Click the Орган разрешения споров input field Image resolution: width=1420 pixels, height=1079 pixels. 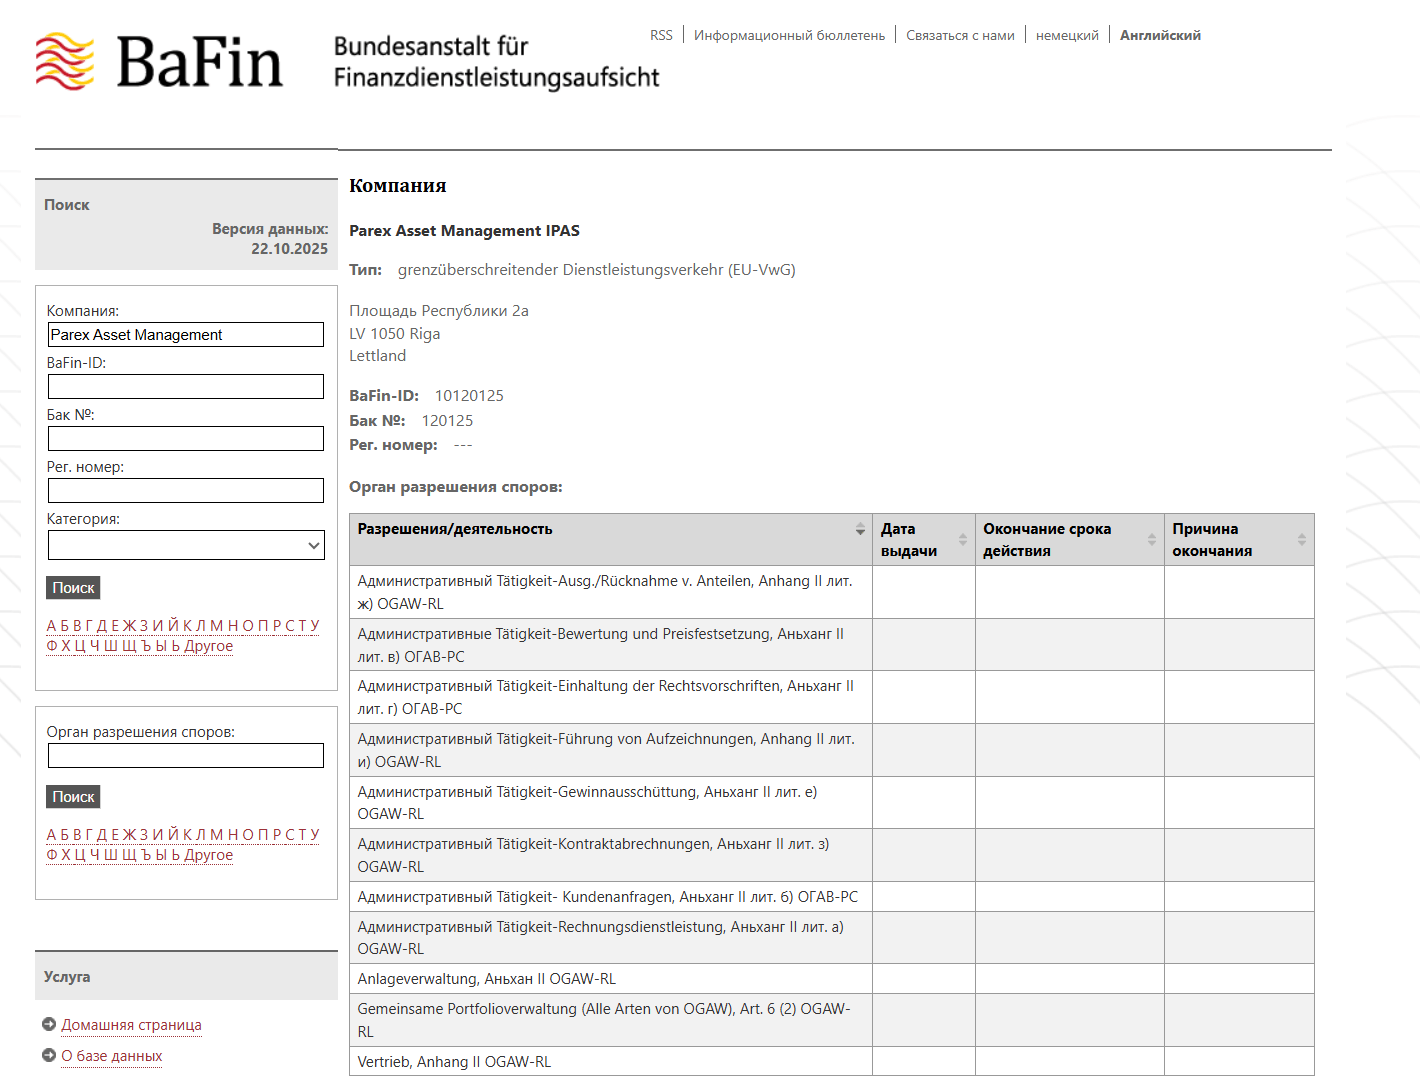click(186, 756)
